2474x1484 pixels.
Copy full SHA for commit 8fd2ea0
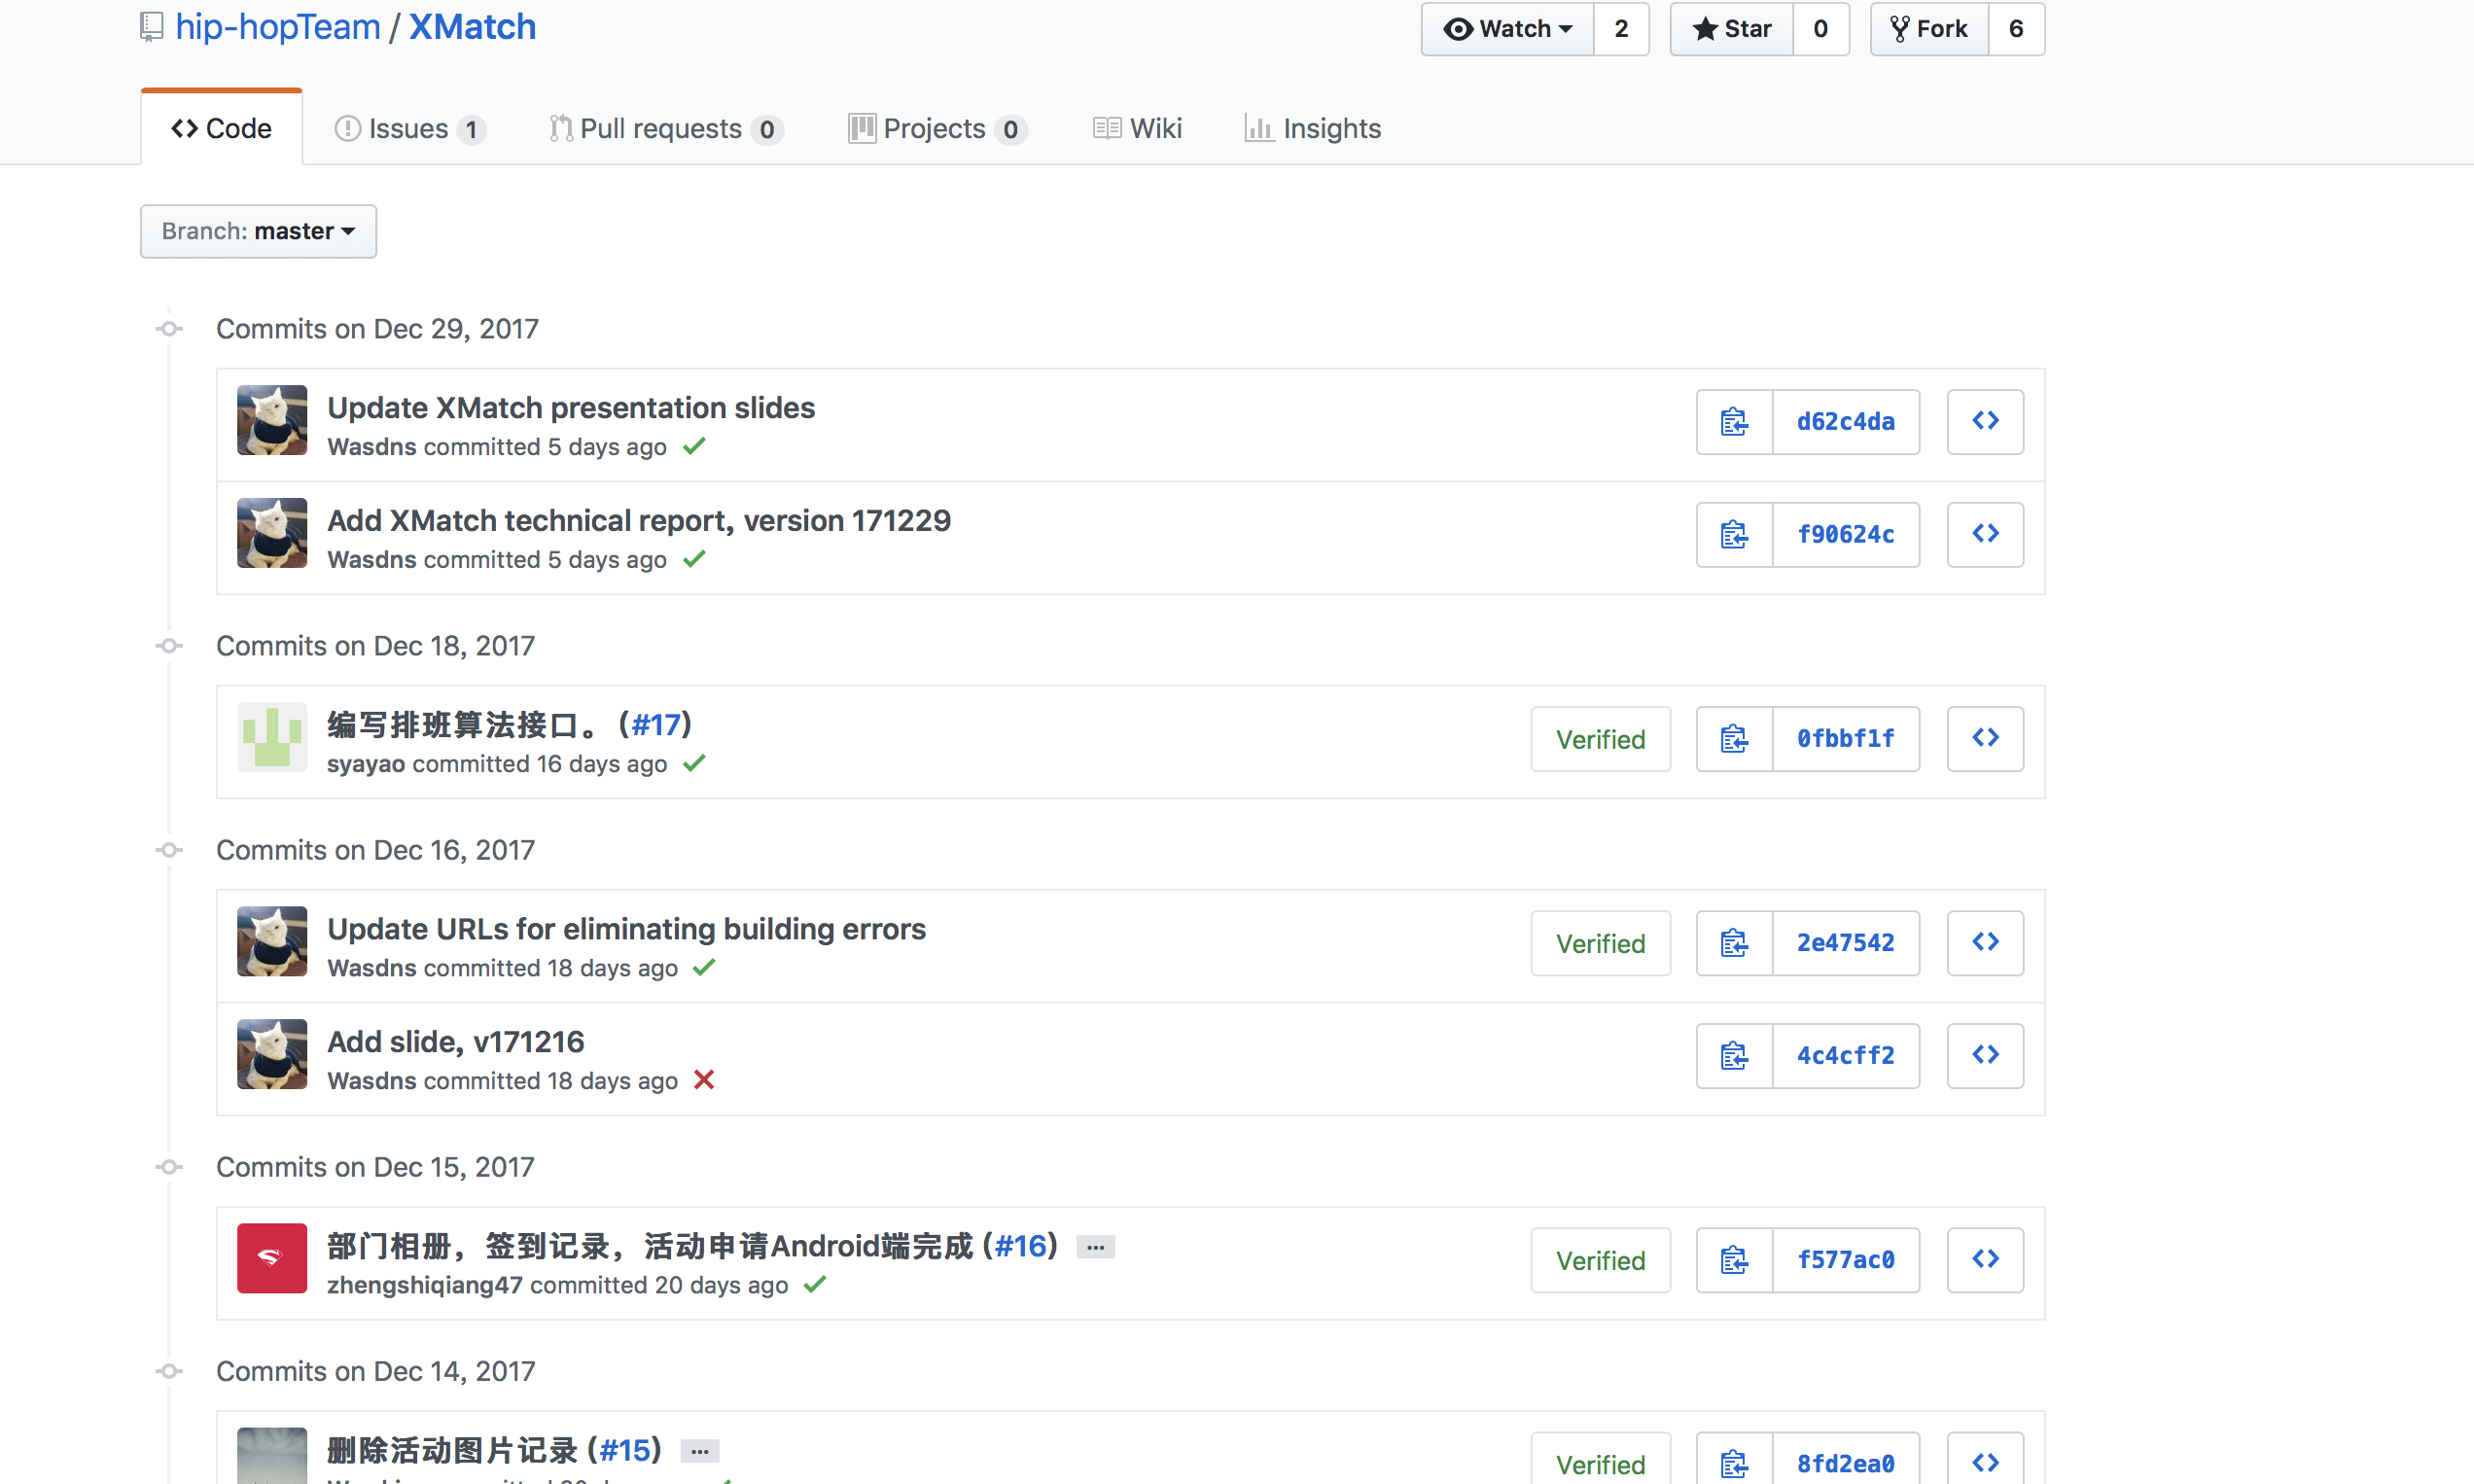tap(1734, 1462)
